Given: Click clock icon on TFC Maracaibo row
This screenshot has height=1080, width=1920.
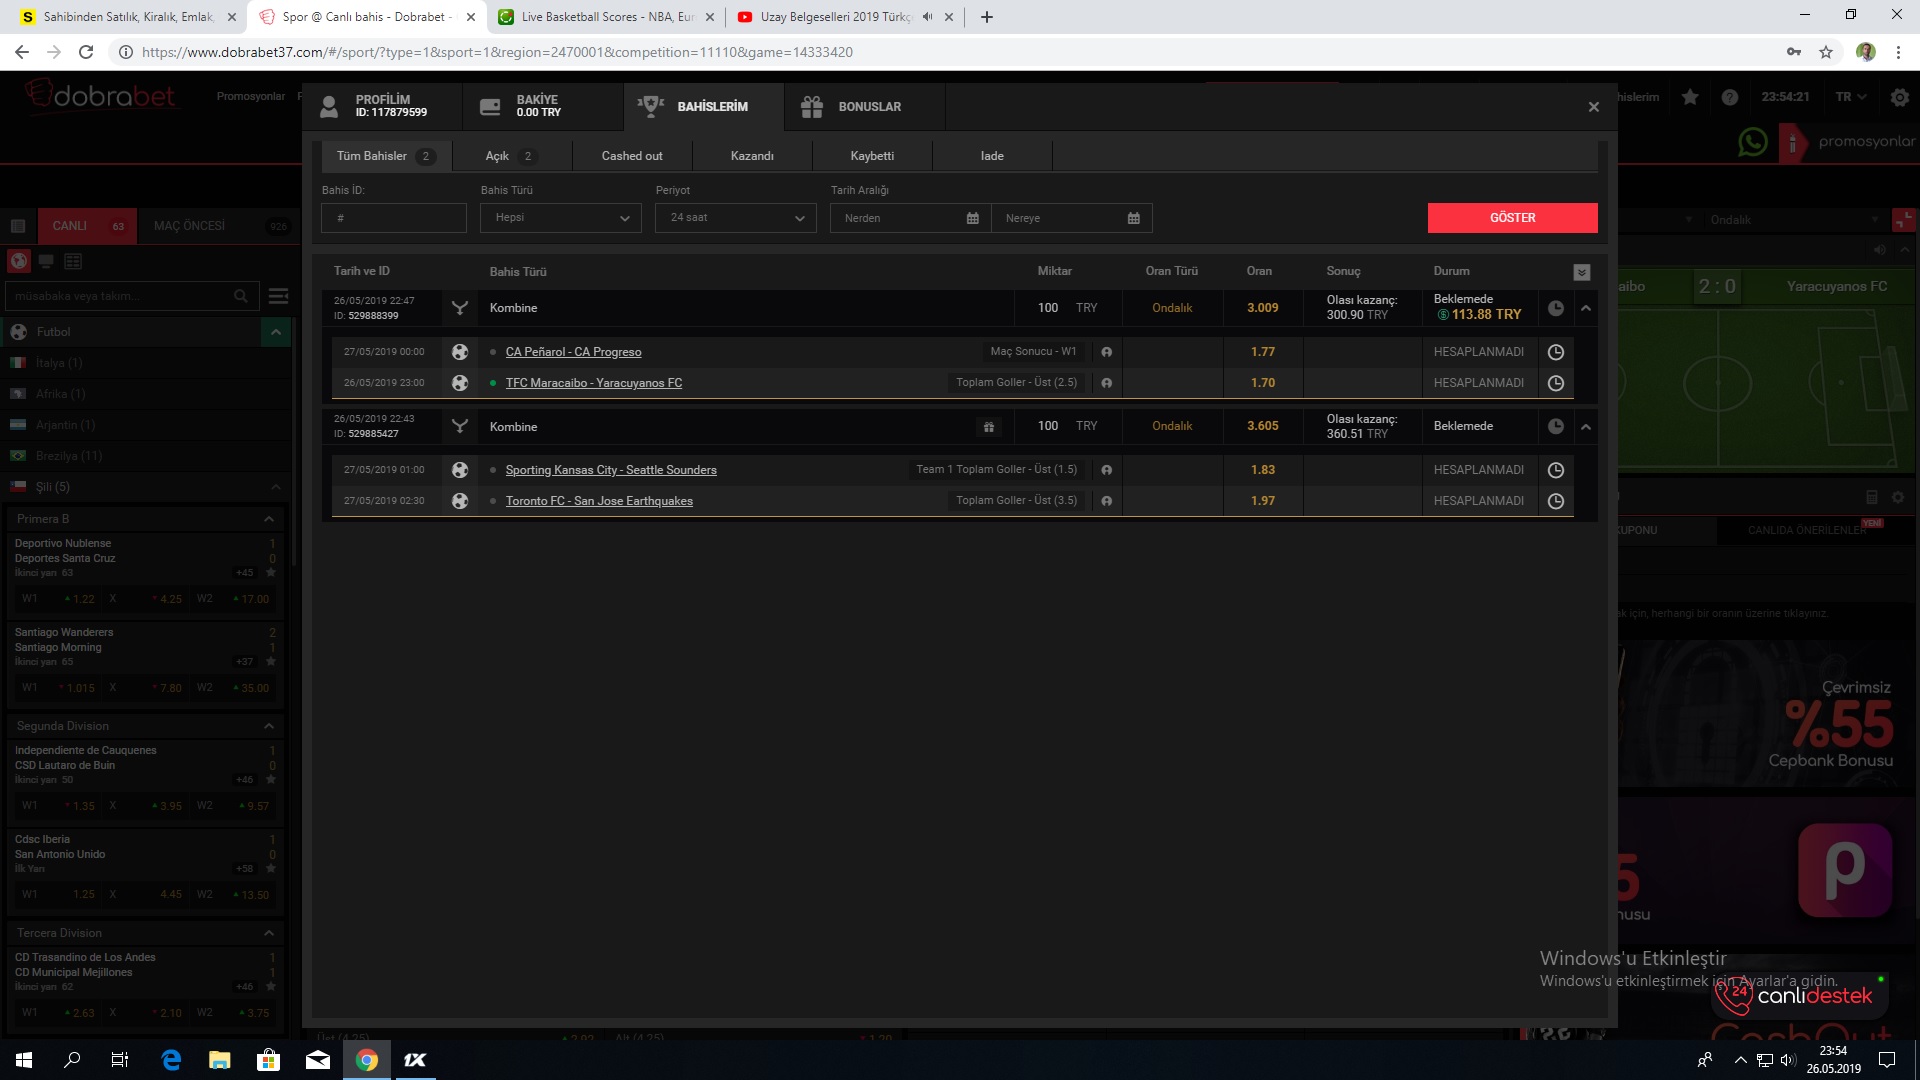Looking at the screenshot, I should (x=1556, y=383).
